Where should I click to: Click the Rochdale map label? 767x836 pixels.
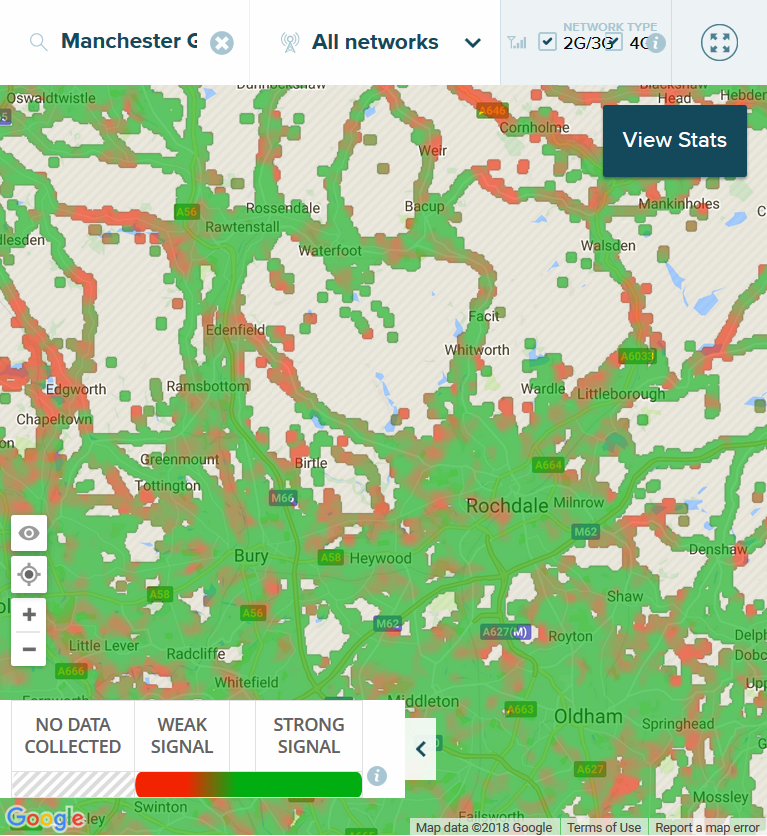[507, 506]
